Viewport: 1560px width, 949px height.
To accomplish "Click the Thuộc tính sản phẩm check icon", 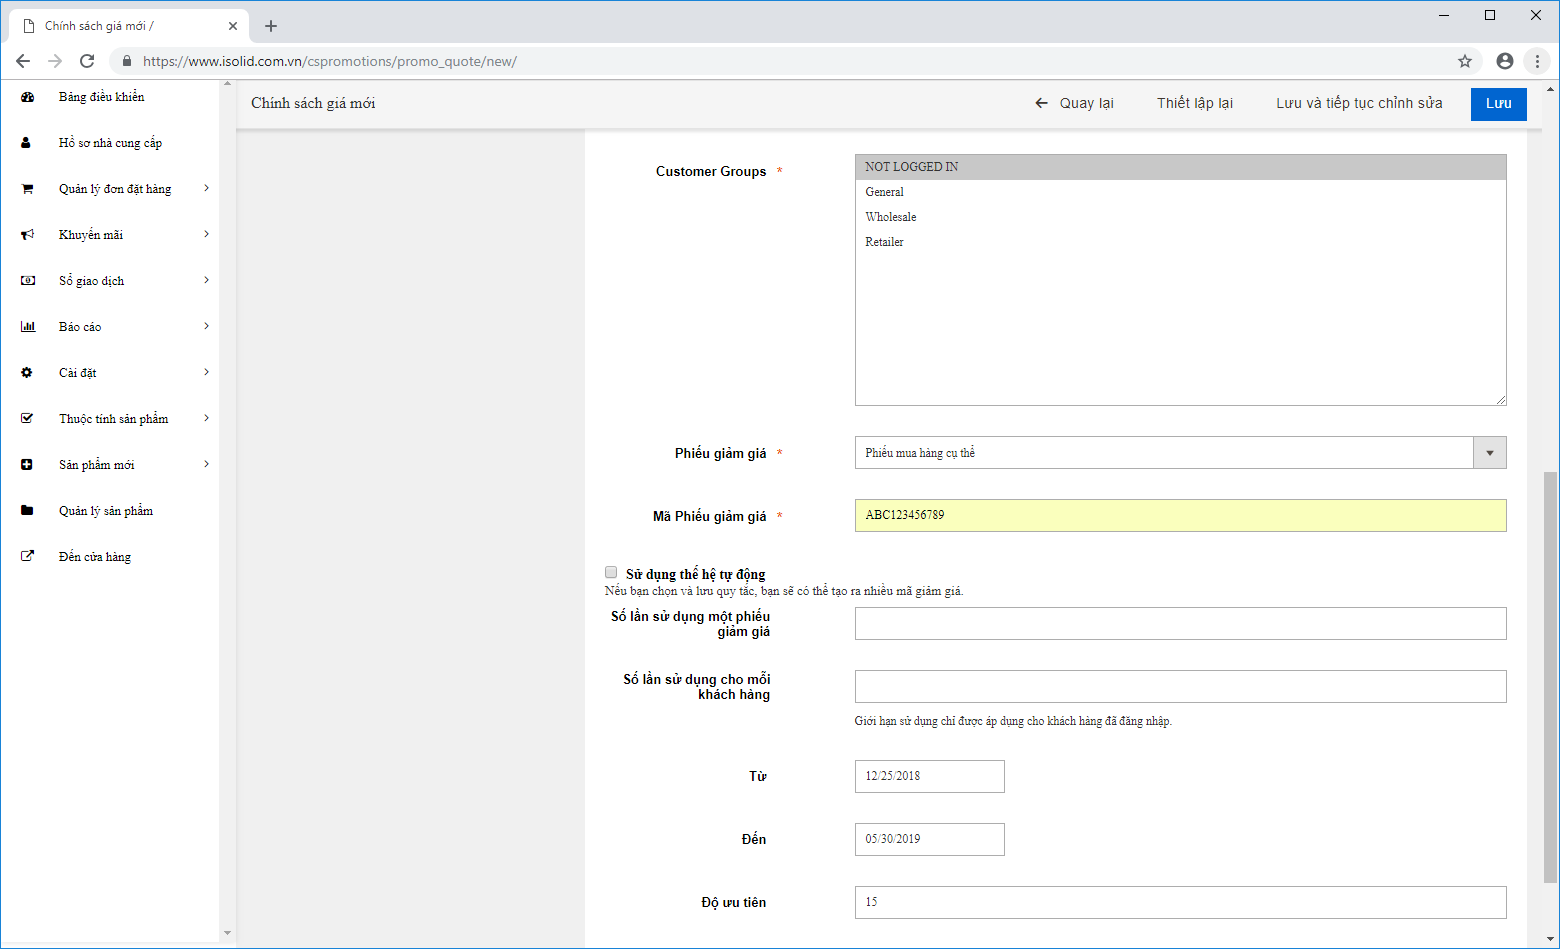I will pos(27,419).
